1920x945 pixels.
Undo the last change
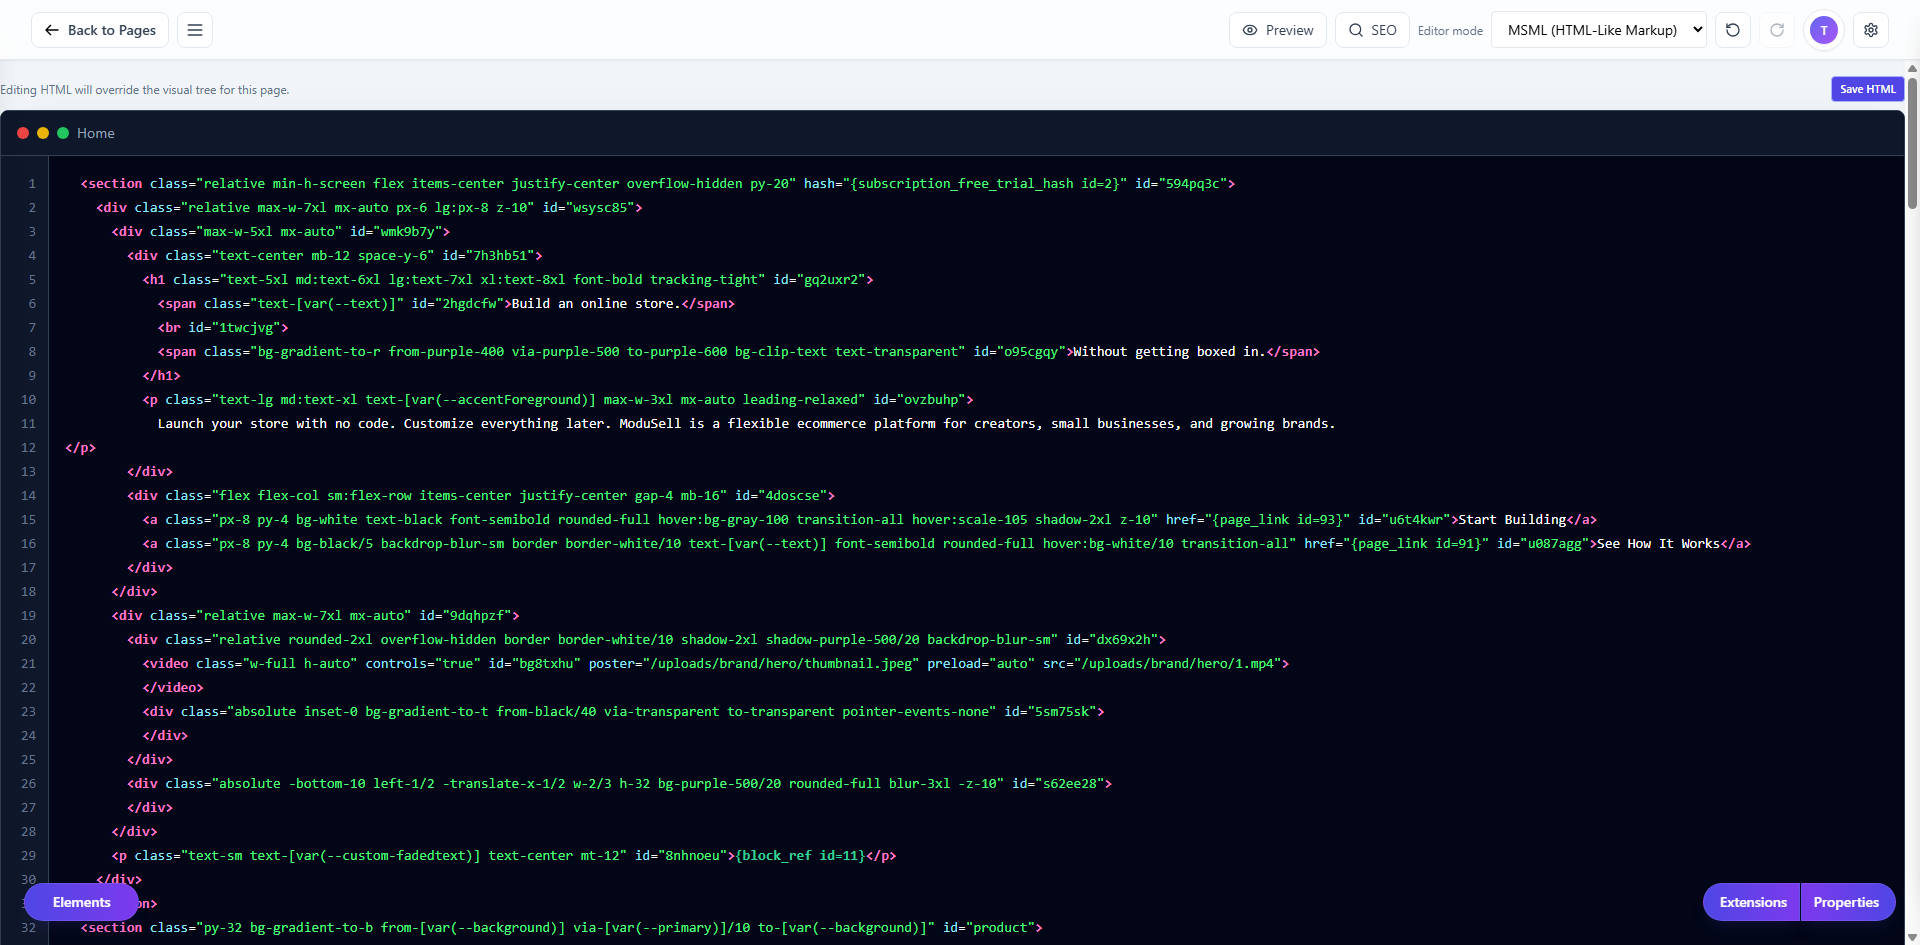click(1732, 30)
